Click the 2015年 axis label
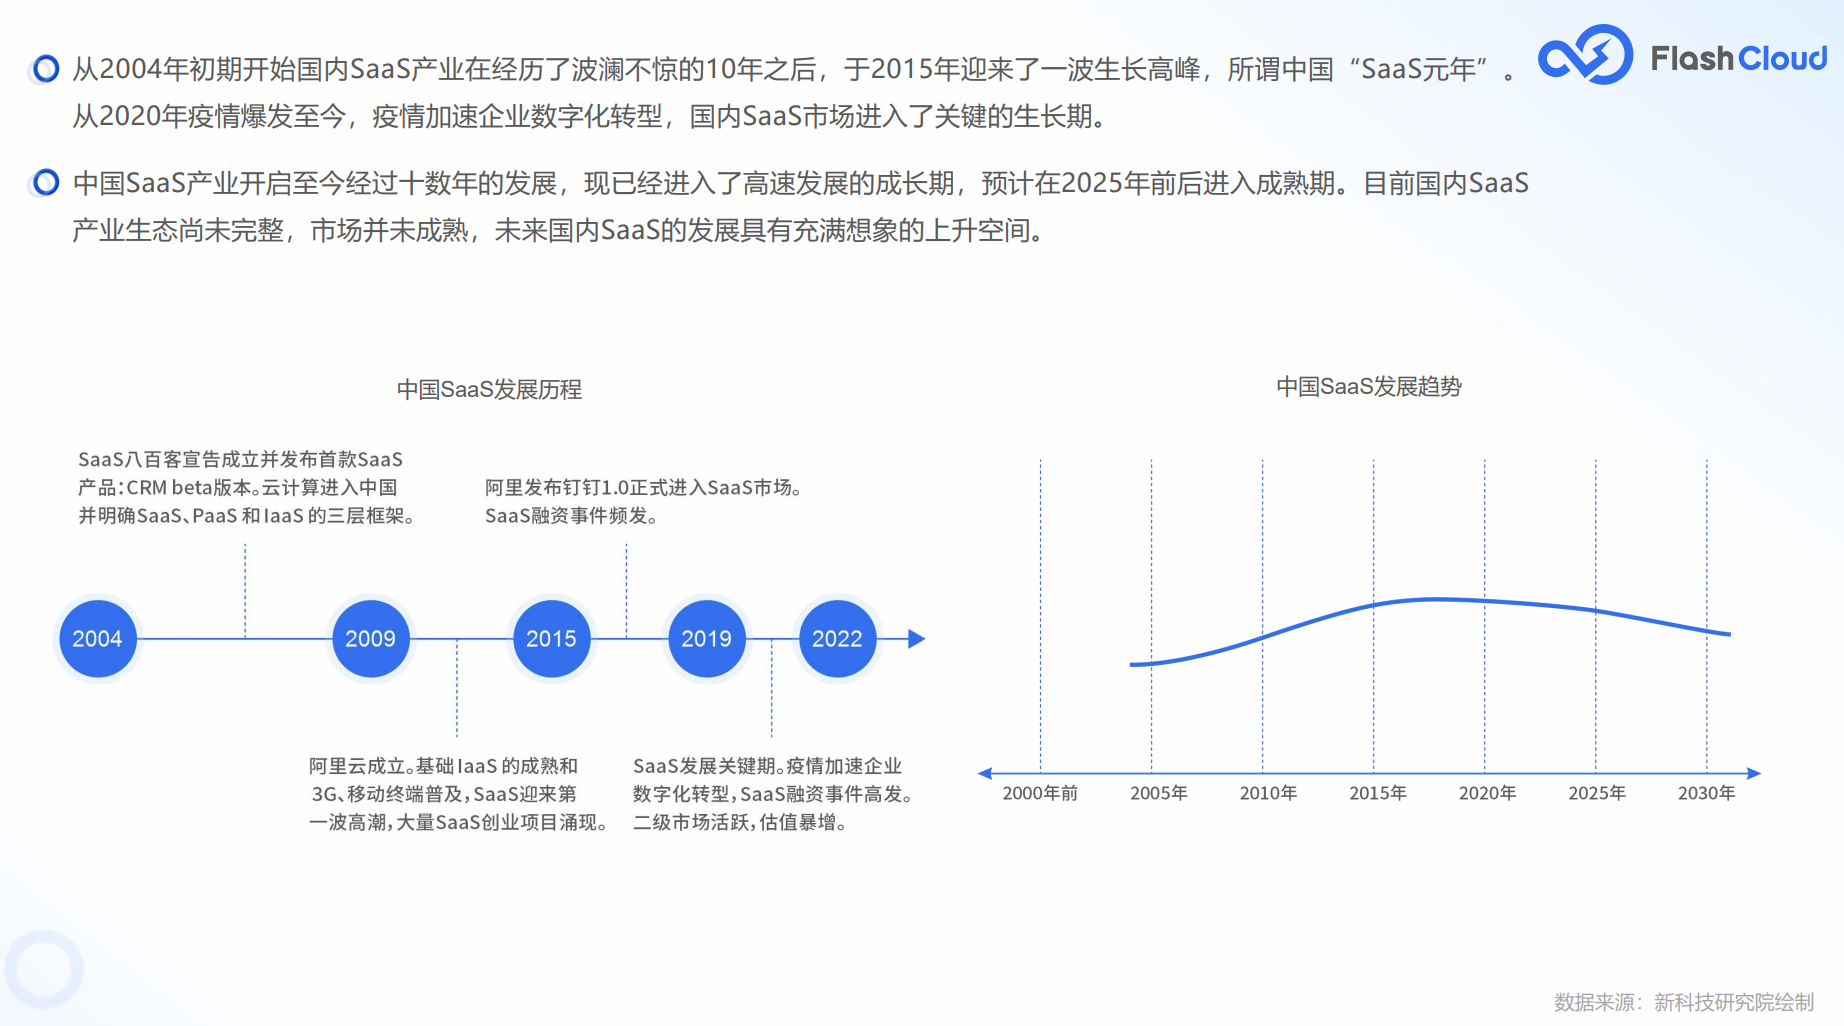The width and height of the screenshot is (1844, 1026). click(1377, 793)
